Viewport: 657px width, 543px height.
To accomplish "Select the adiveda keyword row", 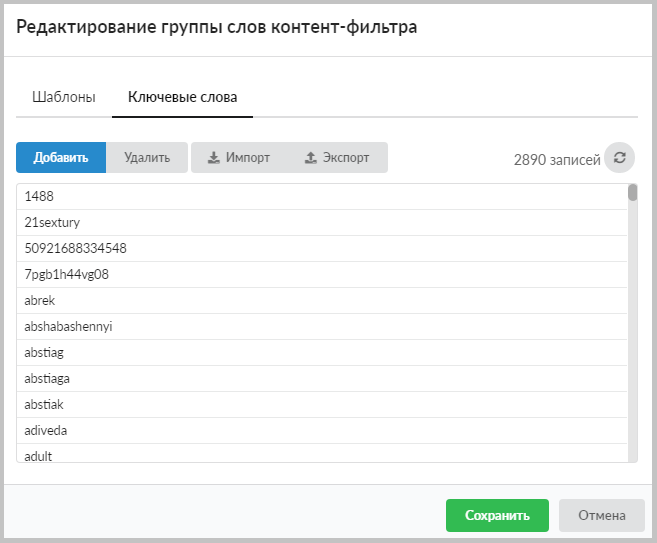I will [322, 430].
